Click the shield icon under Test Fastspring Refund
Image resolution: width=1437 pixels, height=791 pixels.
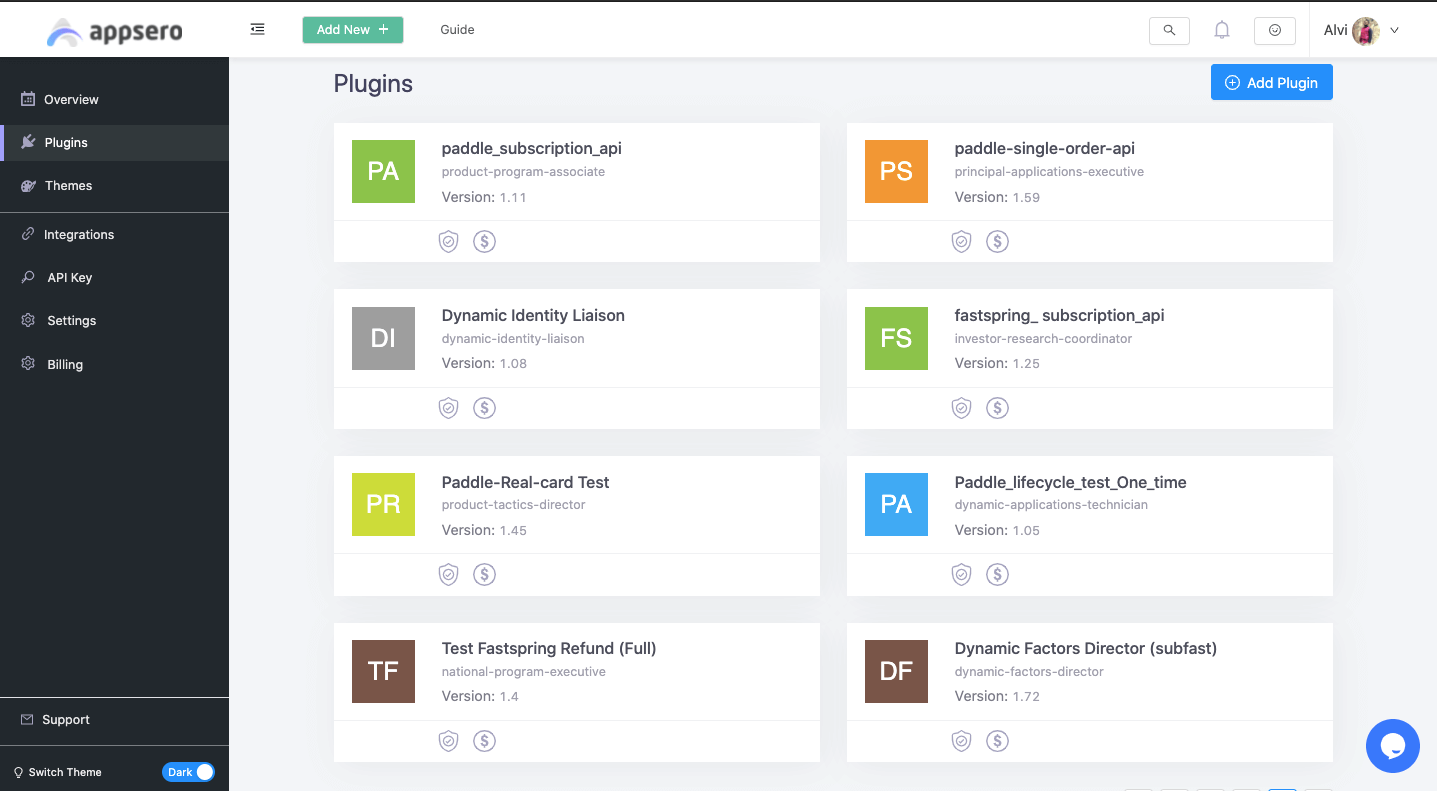(449, 741)
